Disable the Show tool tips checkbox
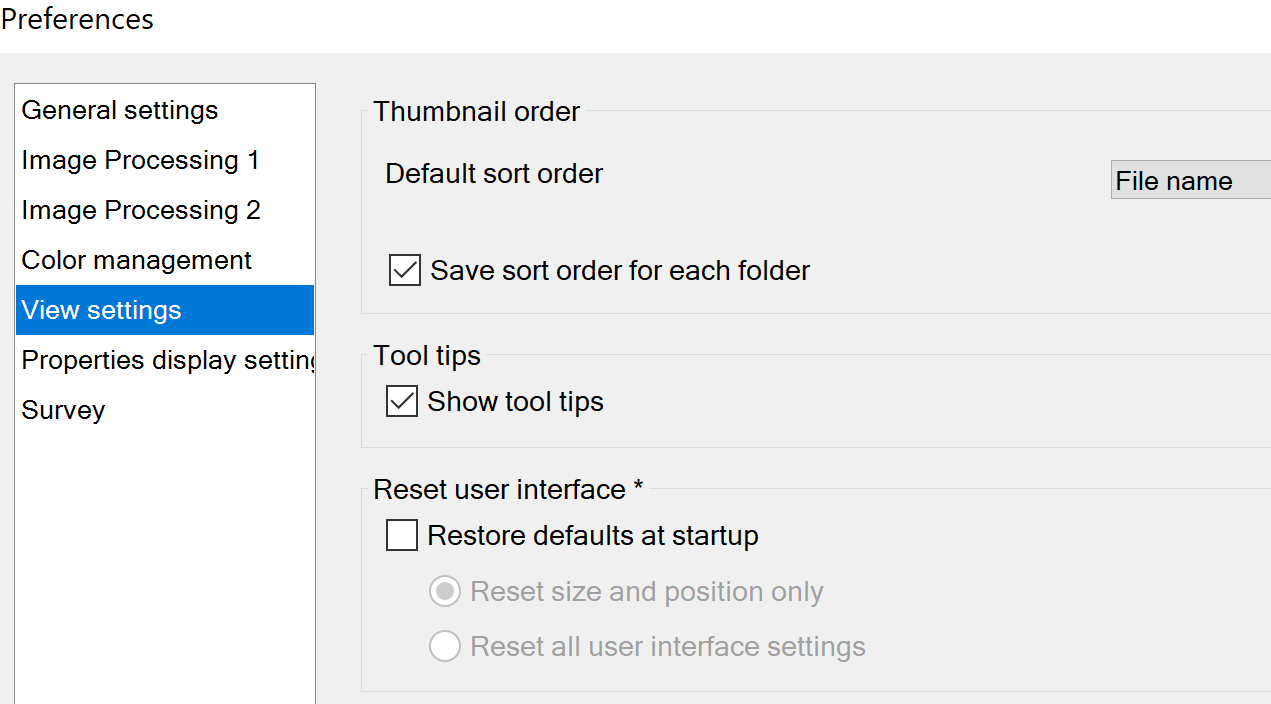Image resolution: width=1271 pixels, height=704 pixels. 402,402
